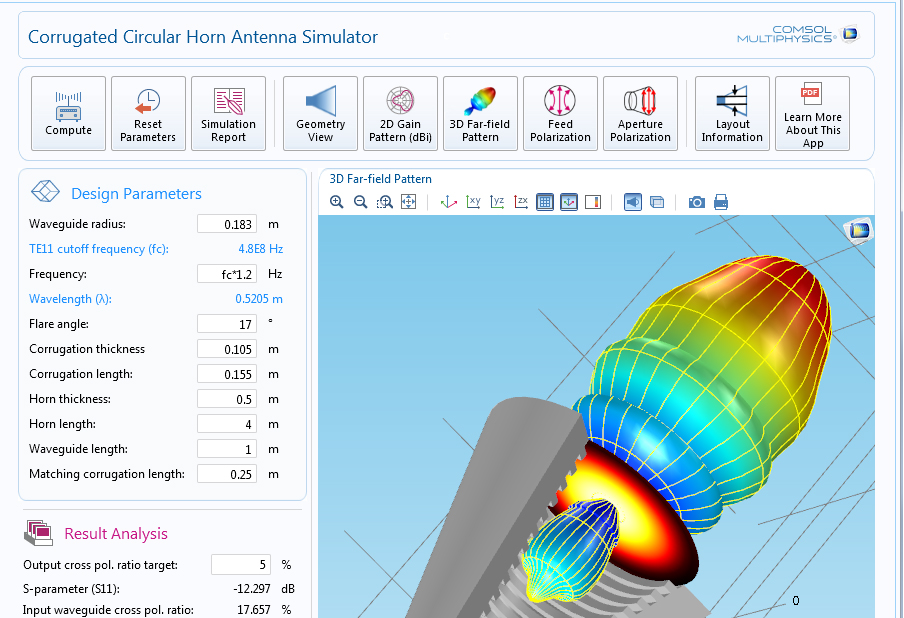Switch to the ZX plane view
Image resolution: width=904 pixels, height=618 pixels.
point(521,202)
